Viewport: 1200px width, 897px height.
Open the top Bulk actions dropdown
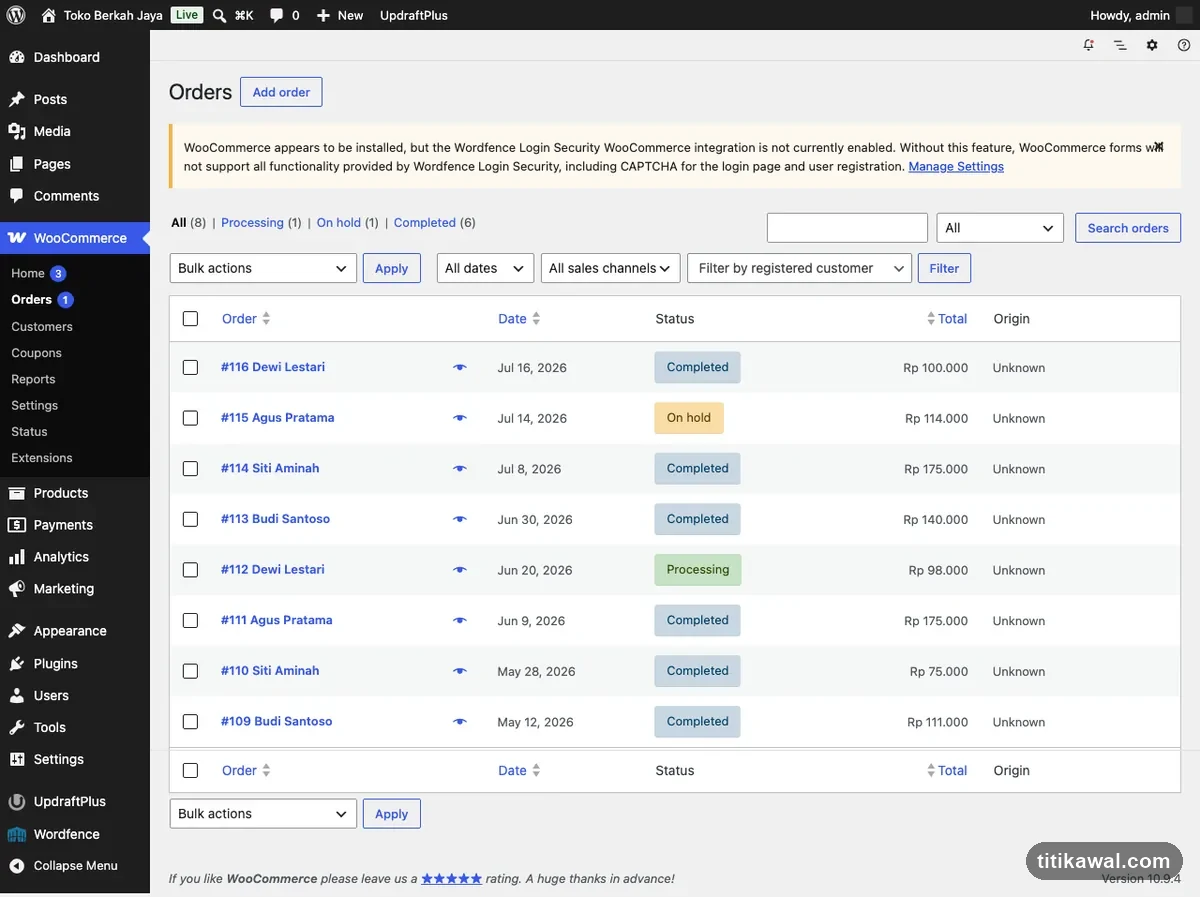[x=263, y=268]
